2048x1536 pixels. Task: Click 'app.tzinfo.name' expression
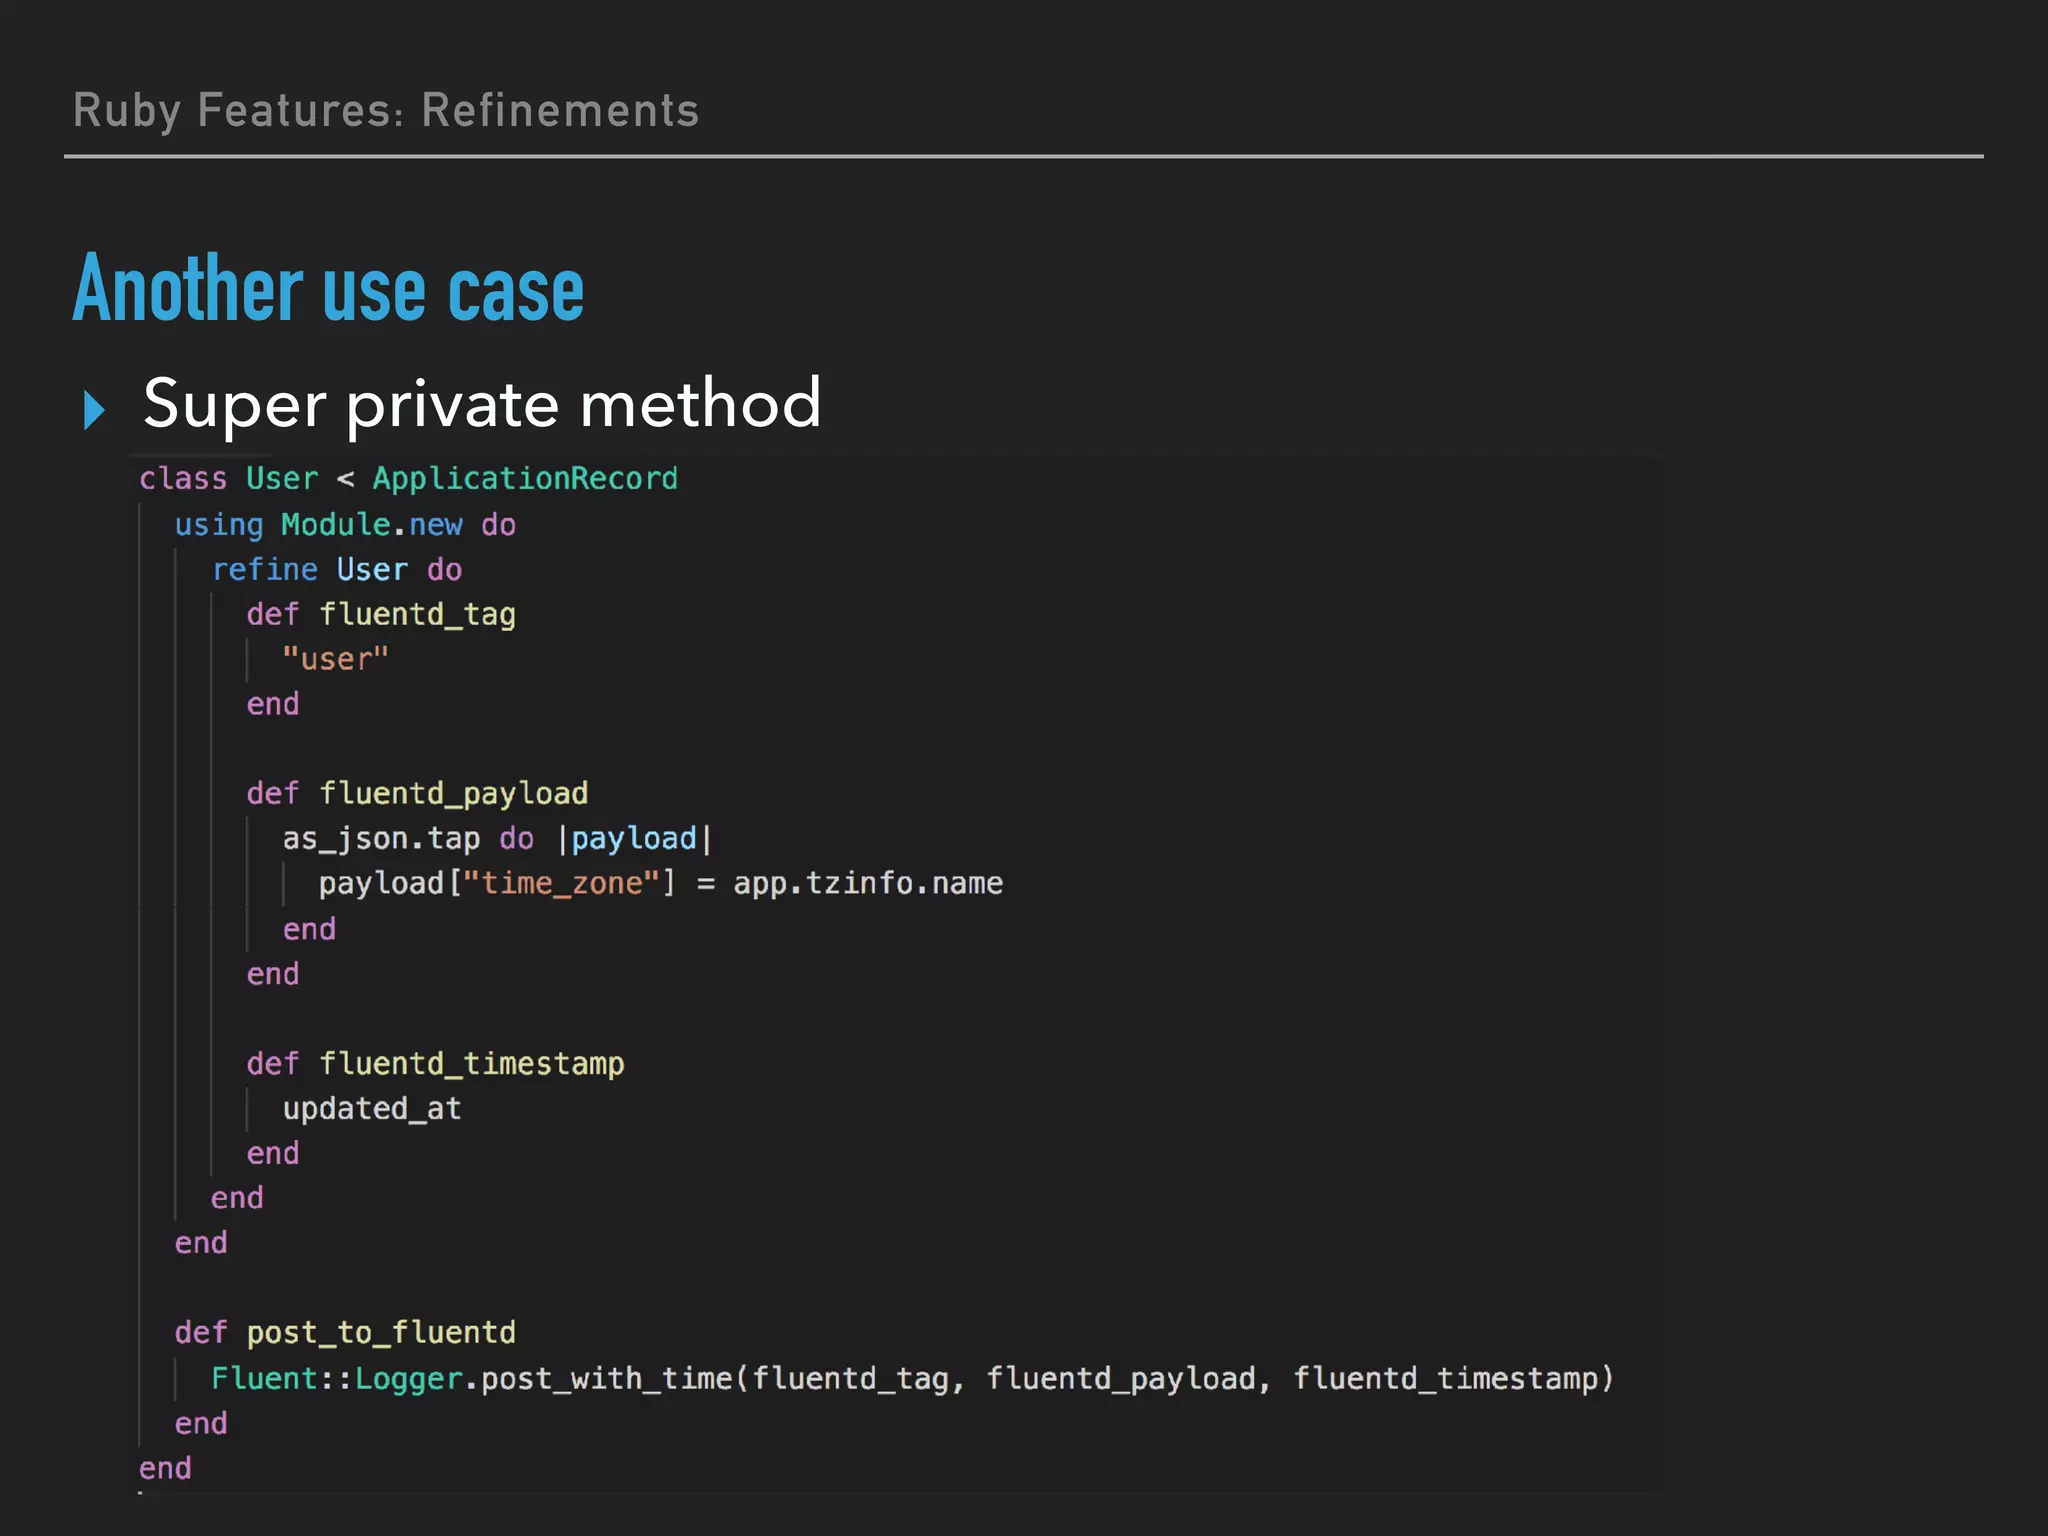(867, 883)
